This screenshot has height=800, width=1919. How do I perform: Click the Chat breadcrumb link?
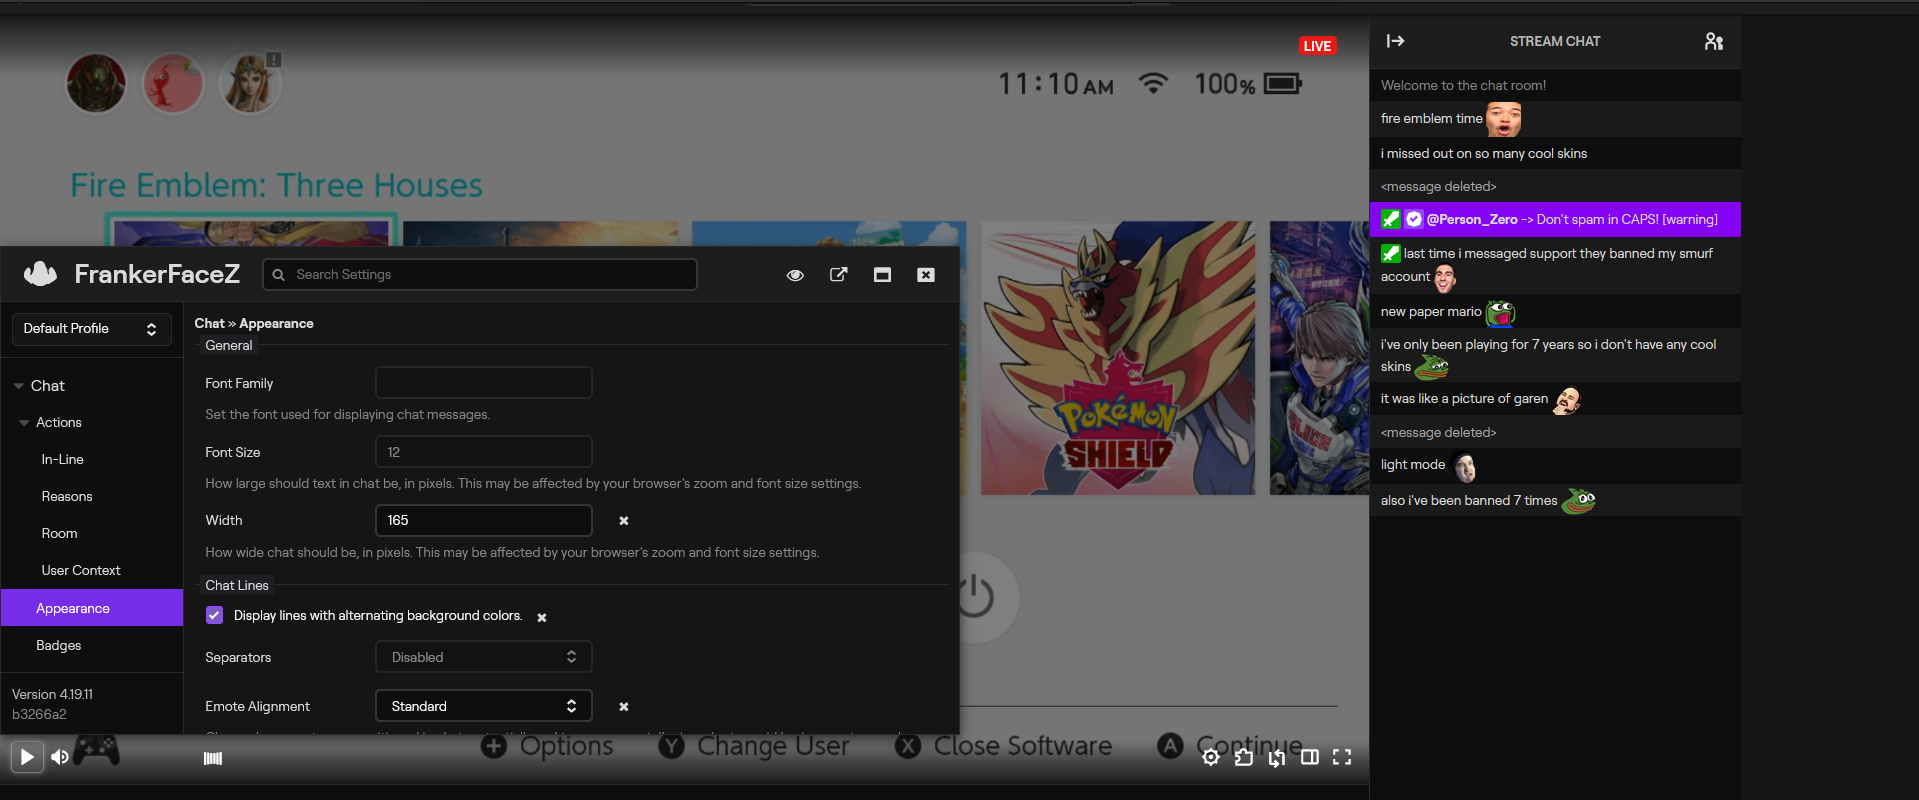coord(209,323)
